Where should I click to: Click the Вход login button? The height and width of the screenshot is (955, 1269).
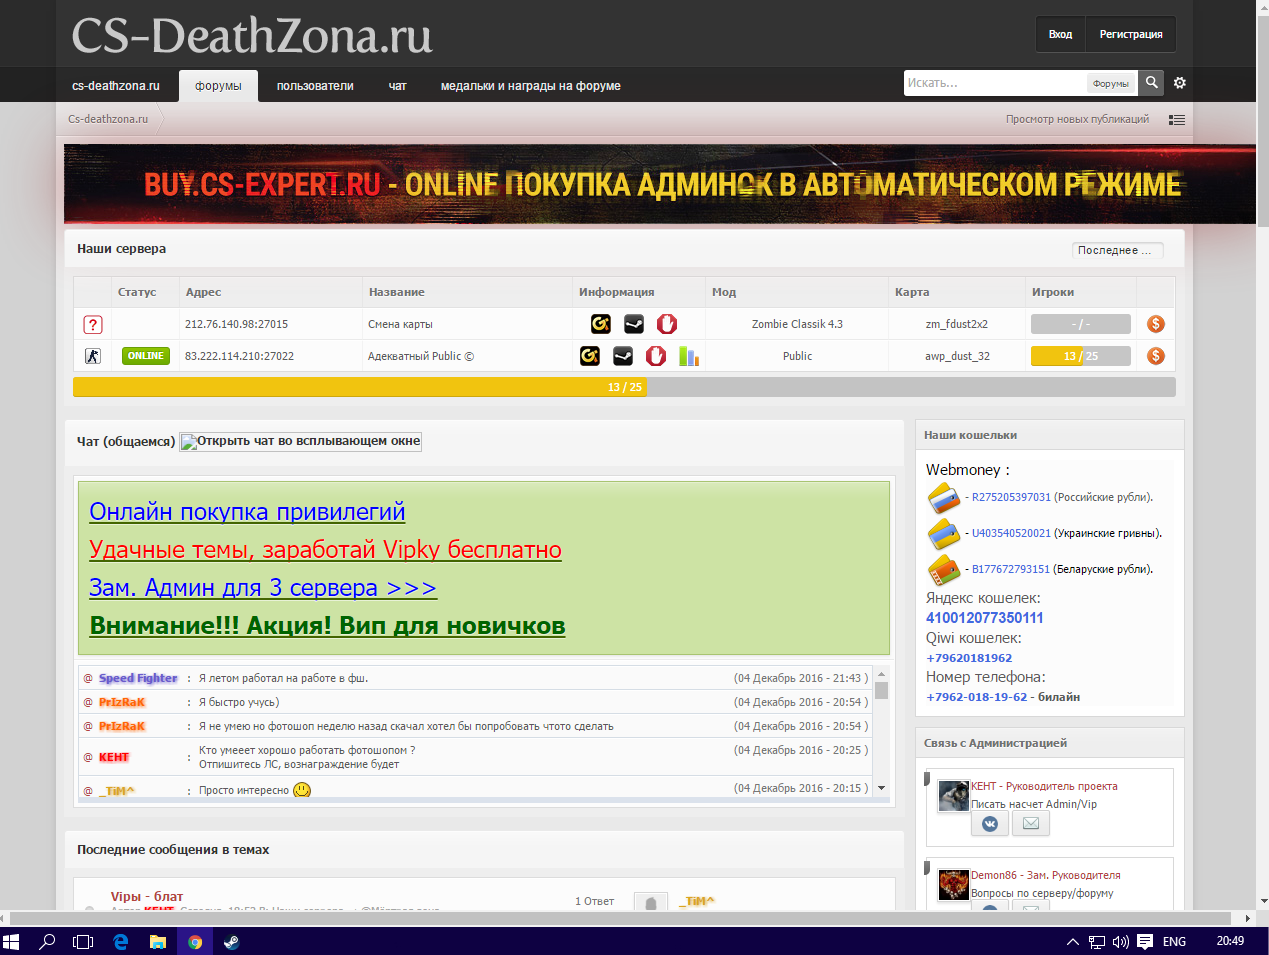click(1060, 34)
